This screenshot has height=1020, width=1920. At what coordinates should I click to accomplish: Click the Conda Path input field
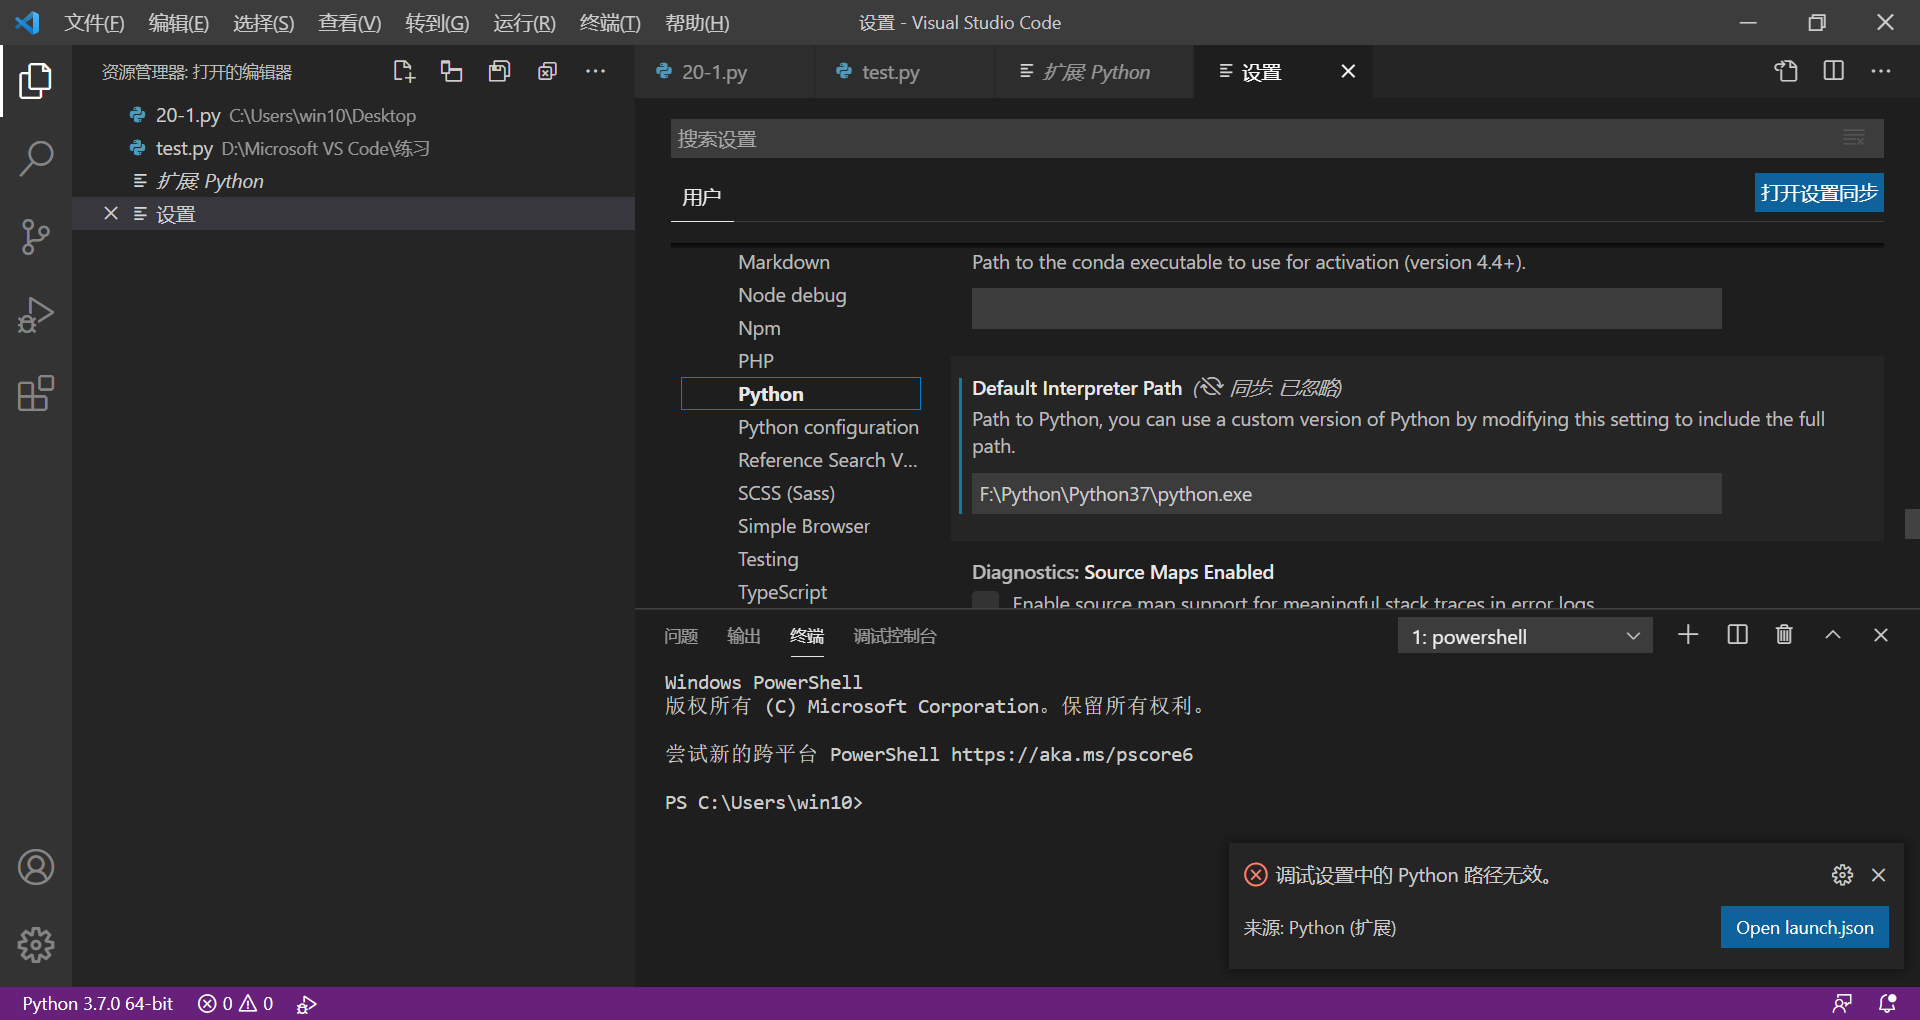[1346, 309]
